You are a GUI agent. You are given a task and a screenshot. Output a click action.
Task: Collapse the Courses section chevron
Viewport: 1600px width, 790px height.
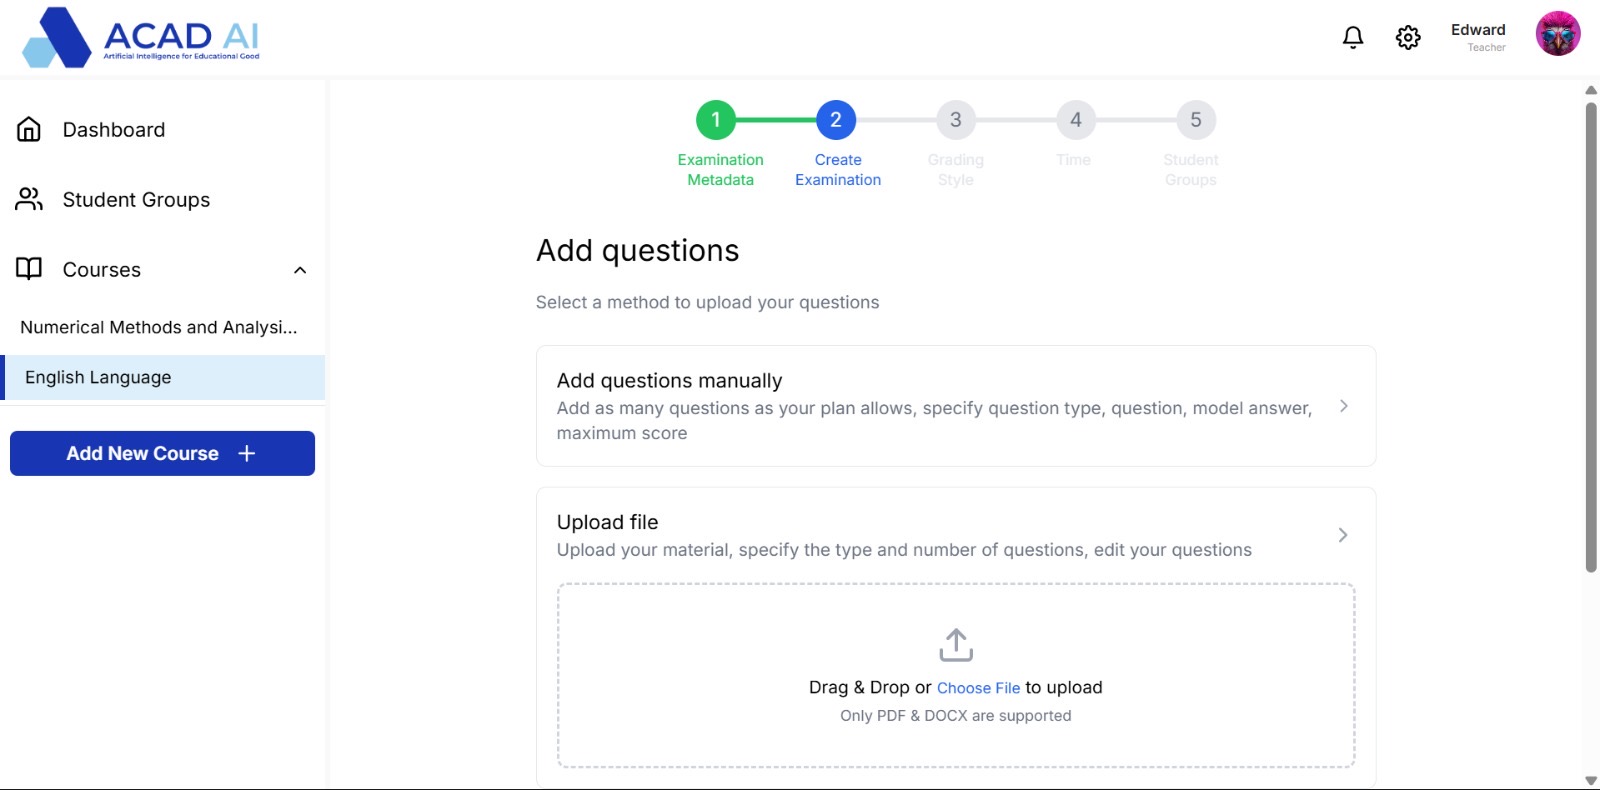point(300,270)
